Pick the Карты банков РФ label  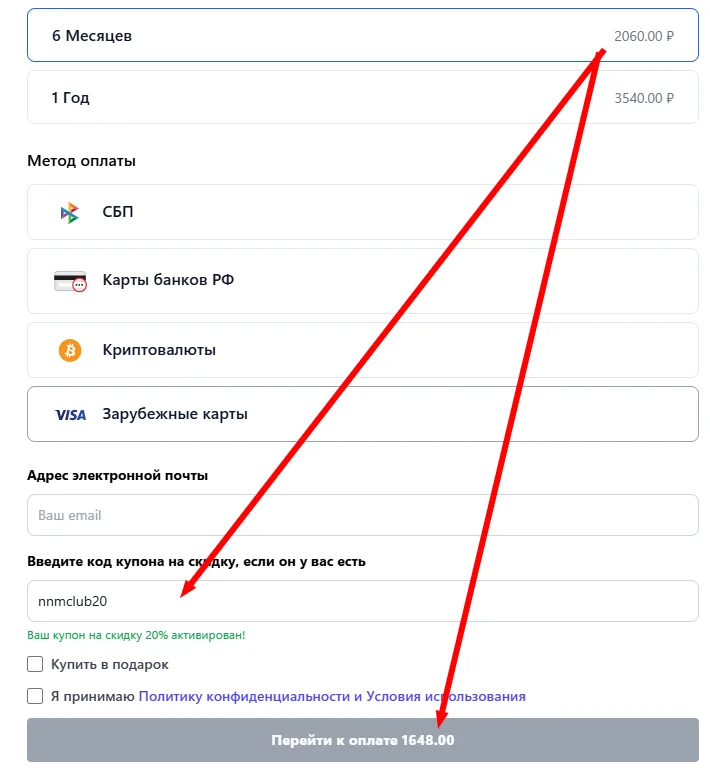pyautogui.click(x=168, y=280)
